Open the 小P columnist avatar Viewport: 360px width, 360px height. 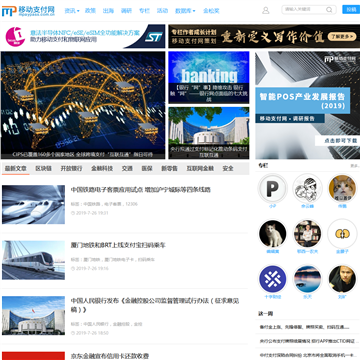(272, 189)
